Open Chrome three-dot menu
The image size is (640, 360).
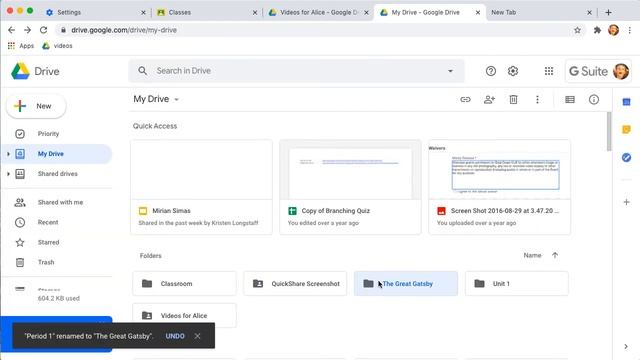tap(630, 30)
